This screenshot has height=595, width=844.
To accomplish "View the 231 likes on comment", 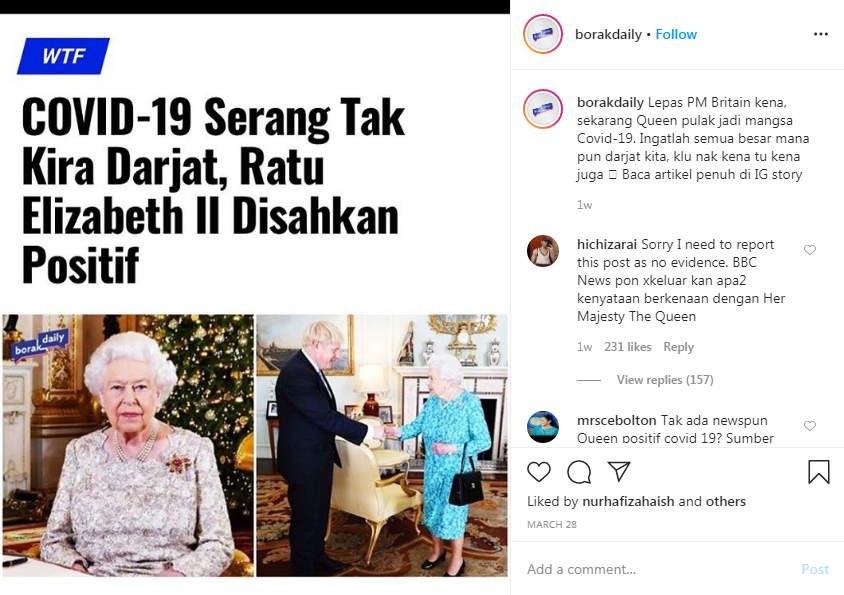I will point(628,347).
